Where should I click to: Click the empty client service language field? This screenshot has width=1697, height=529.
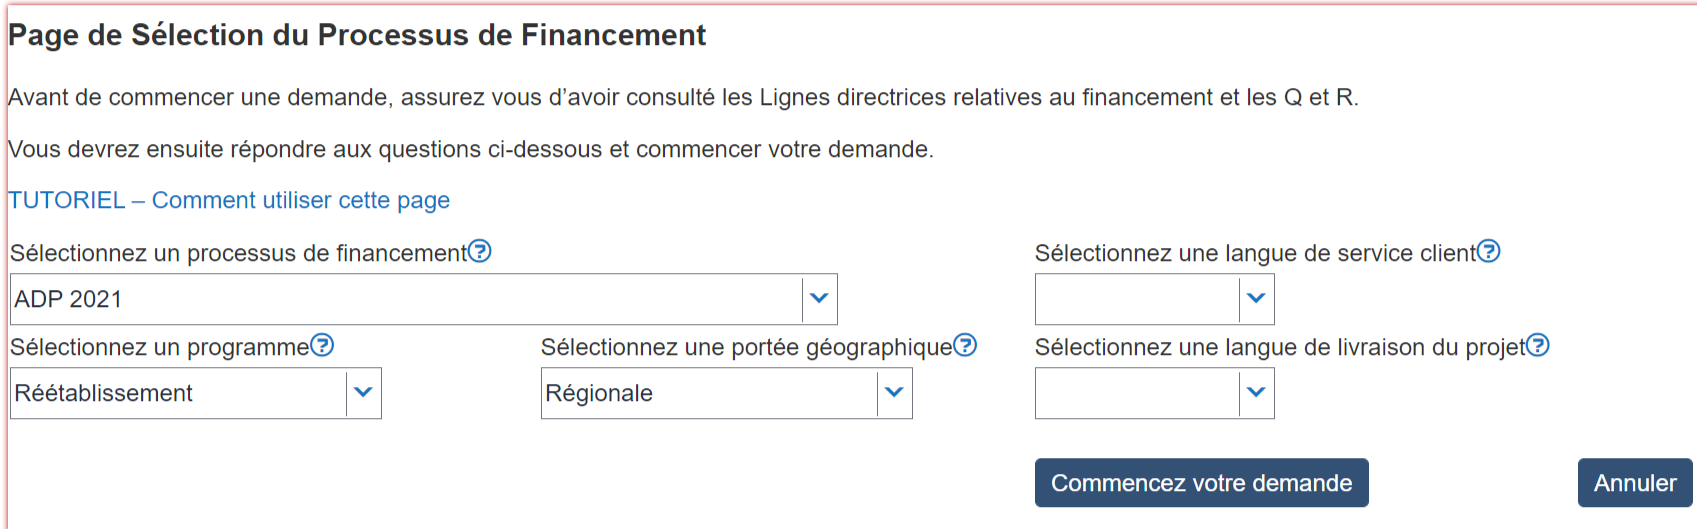1137,299
